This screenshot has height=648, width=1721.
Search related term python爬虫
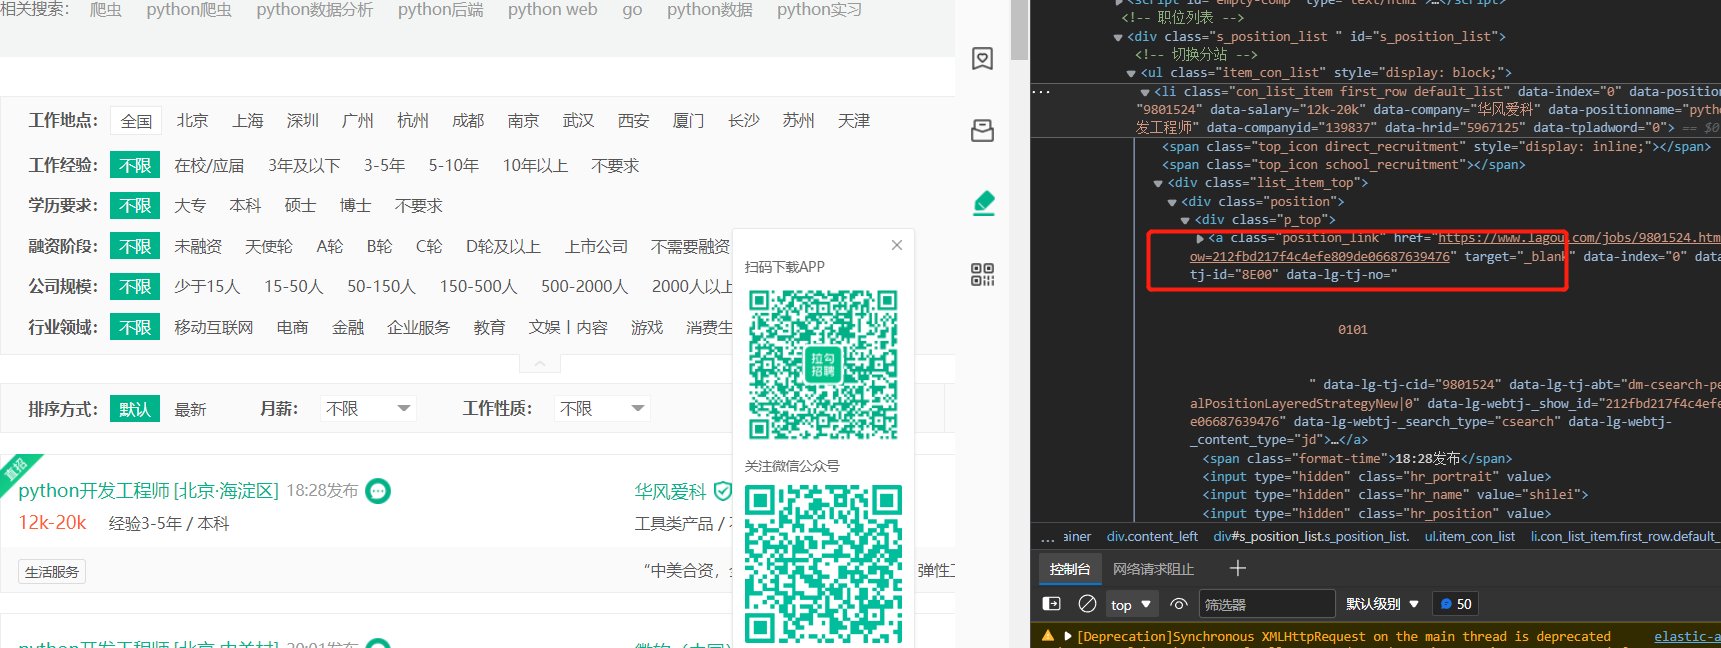189,10
